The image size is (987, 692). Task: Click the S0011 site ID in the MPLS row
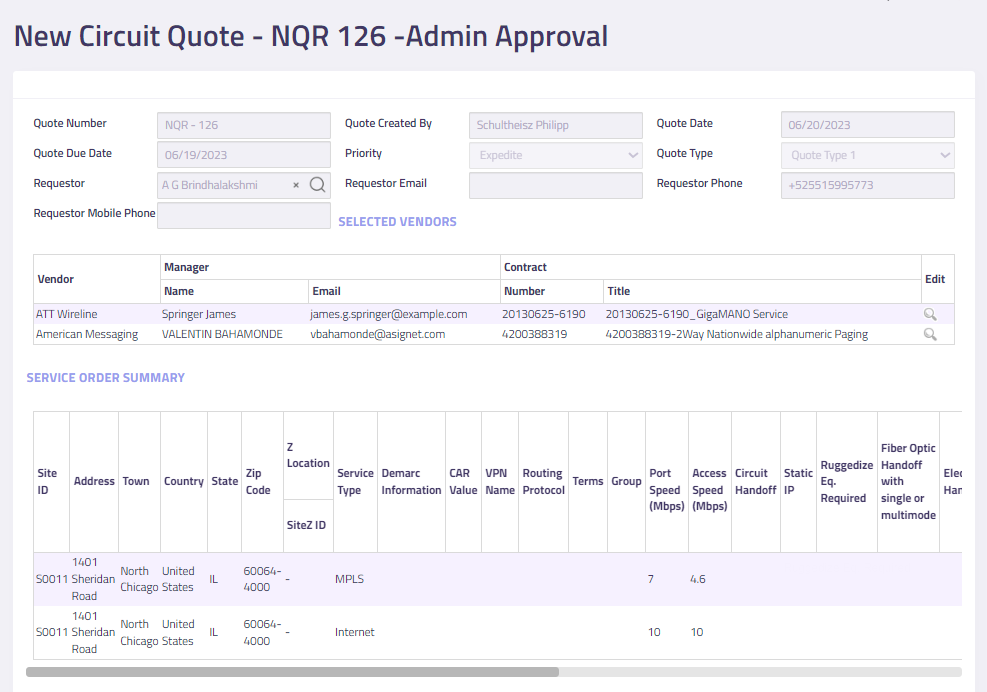point(52,579)
